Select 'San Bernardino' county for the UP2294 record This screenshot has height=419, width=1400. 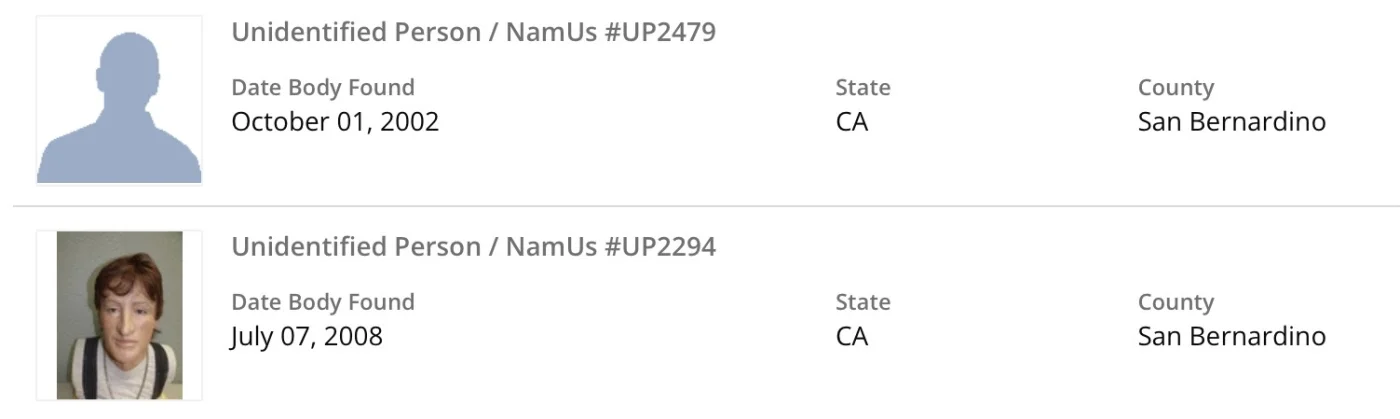[x=1231, y=336]
